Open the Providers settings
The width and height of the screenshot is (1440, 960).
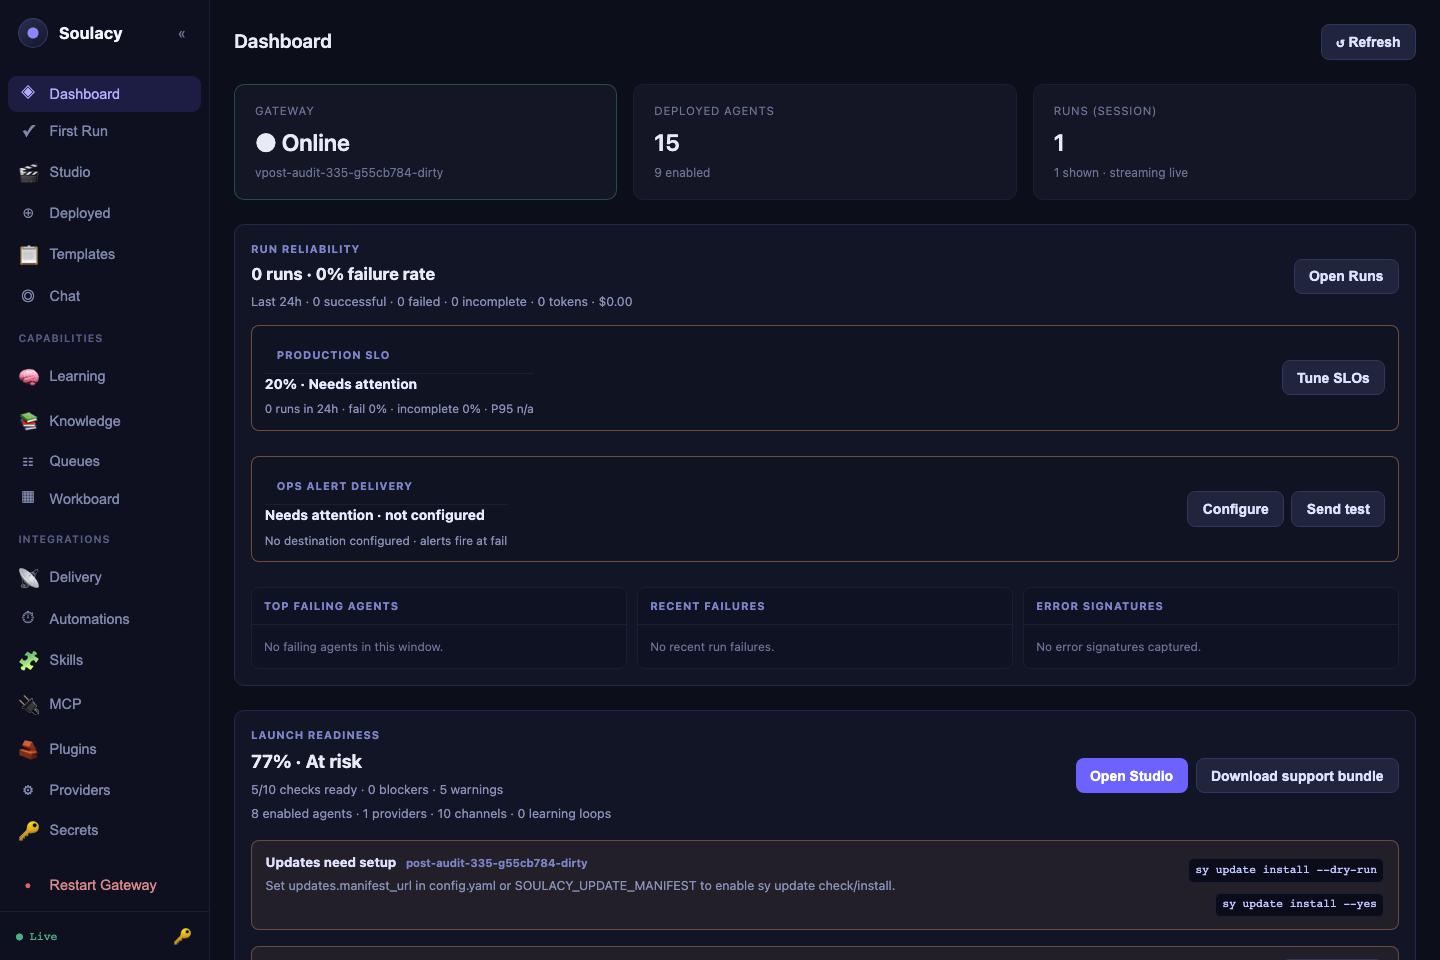104,790
